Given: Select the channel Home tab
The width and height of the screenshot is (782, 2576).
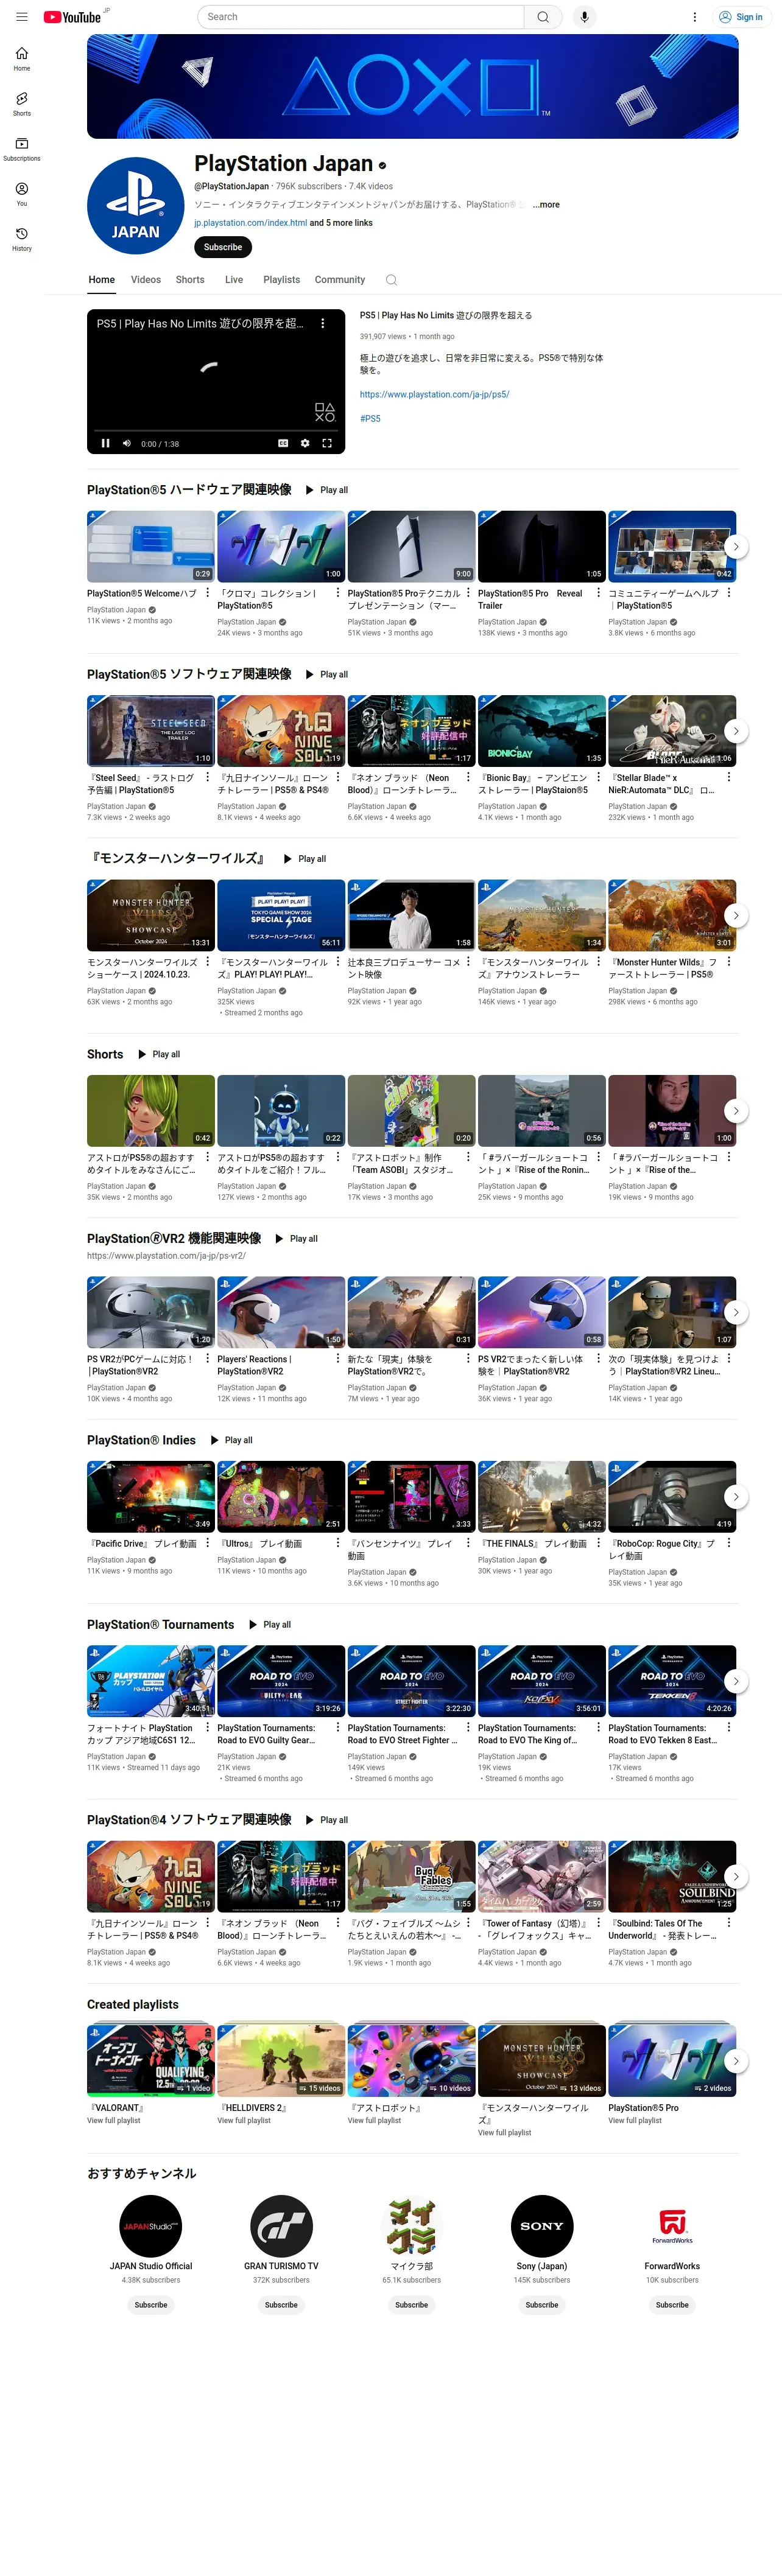Looking at the screenshot, I should pos(102,280).
